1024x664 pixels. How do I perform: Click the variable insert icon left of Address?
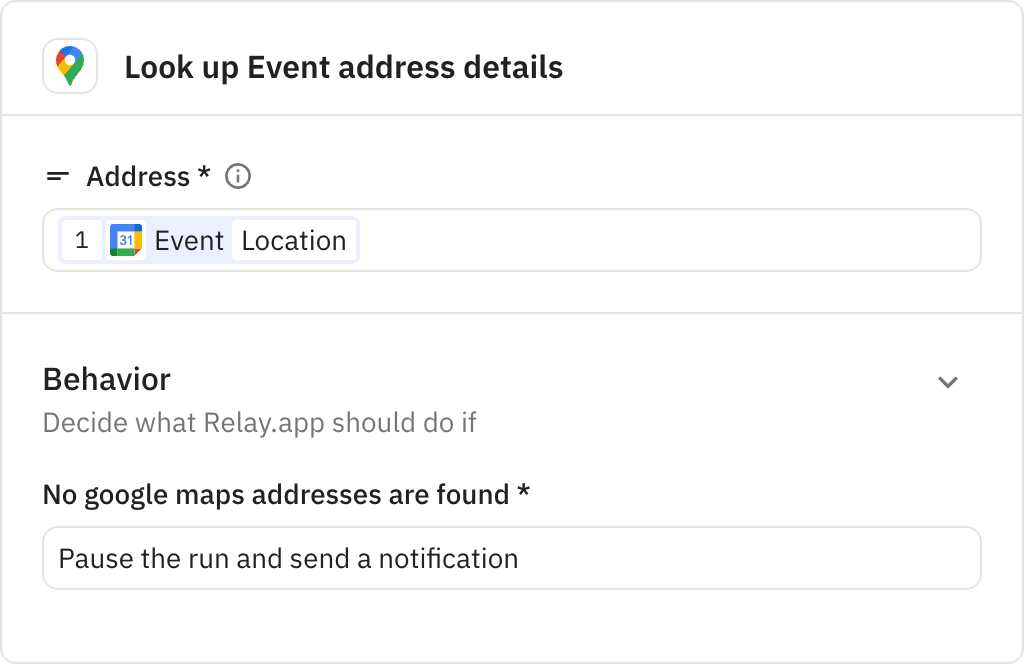57,176
